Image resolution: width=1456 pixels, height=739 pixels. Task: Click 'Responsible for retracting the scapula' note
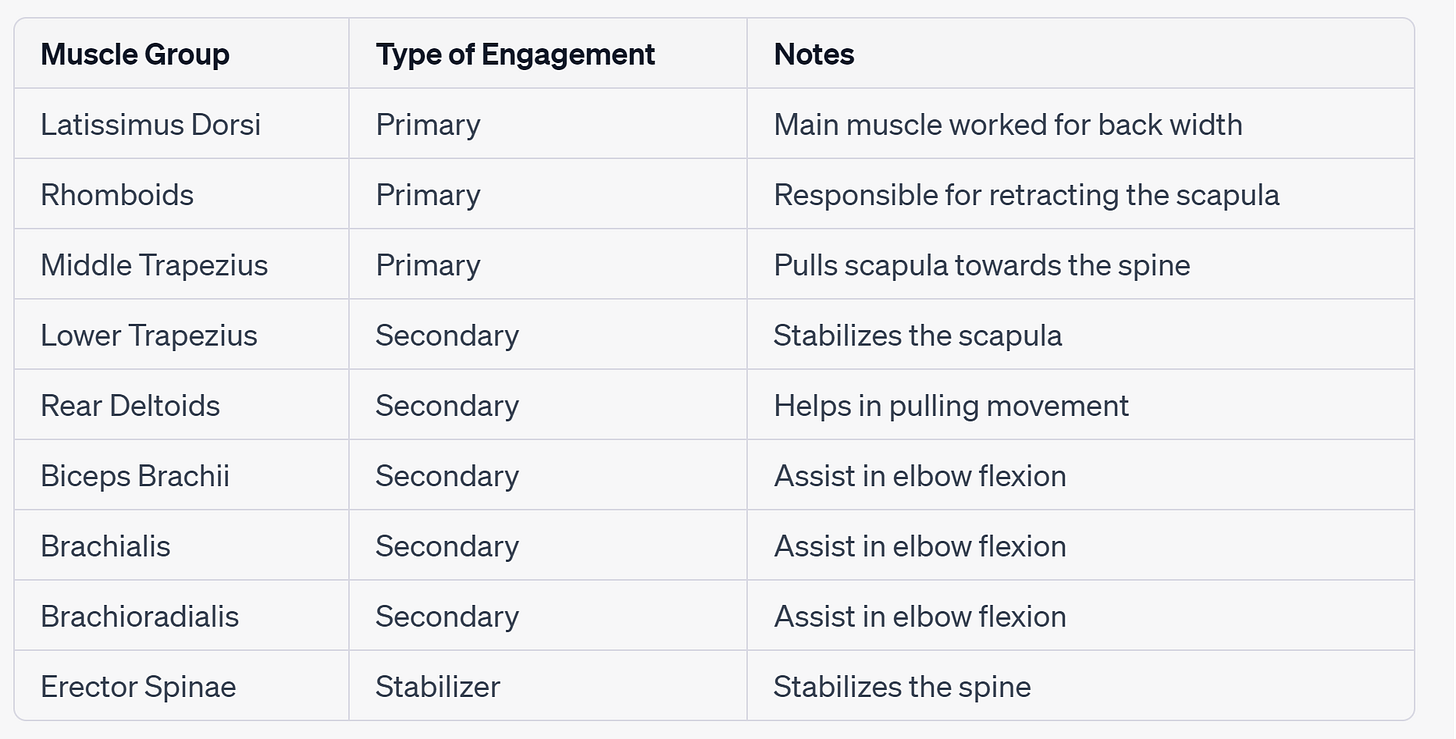click(x=1027, y=194)
